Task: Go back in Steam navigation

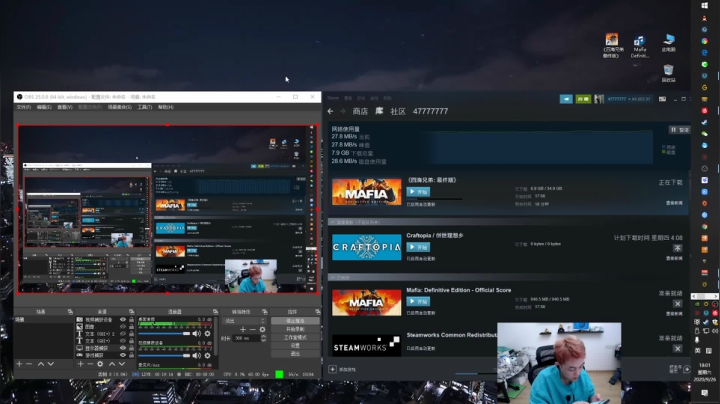Action: tap(330, 111)
